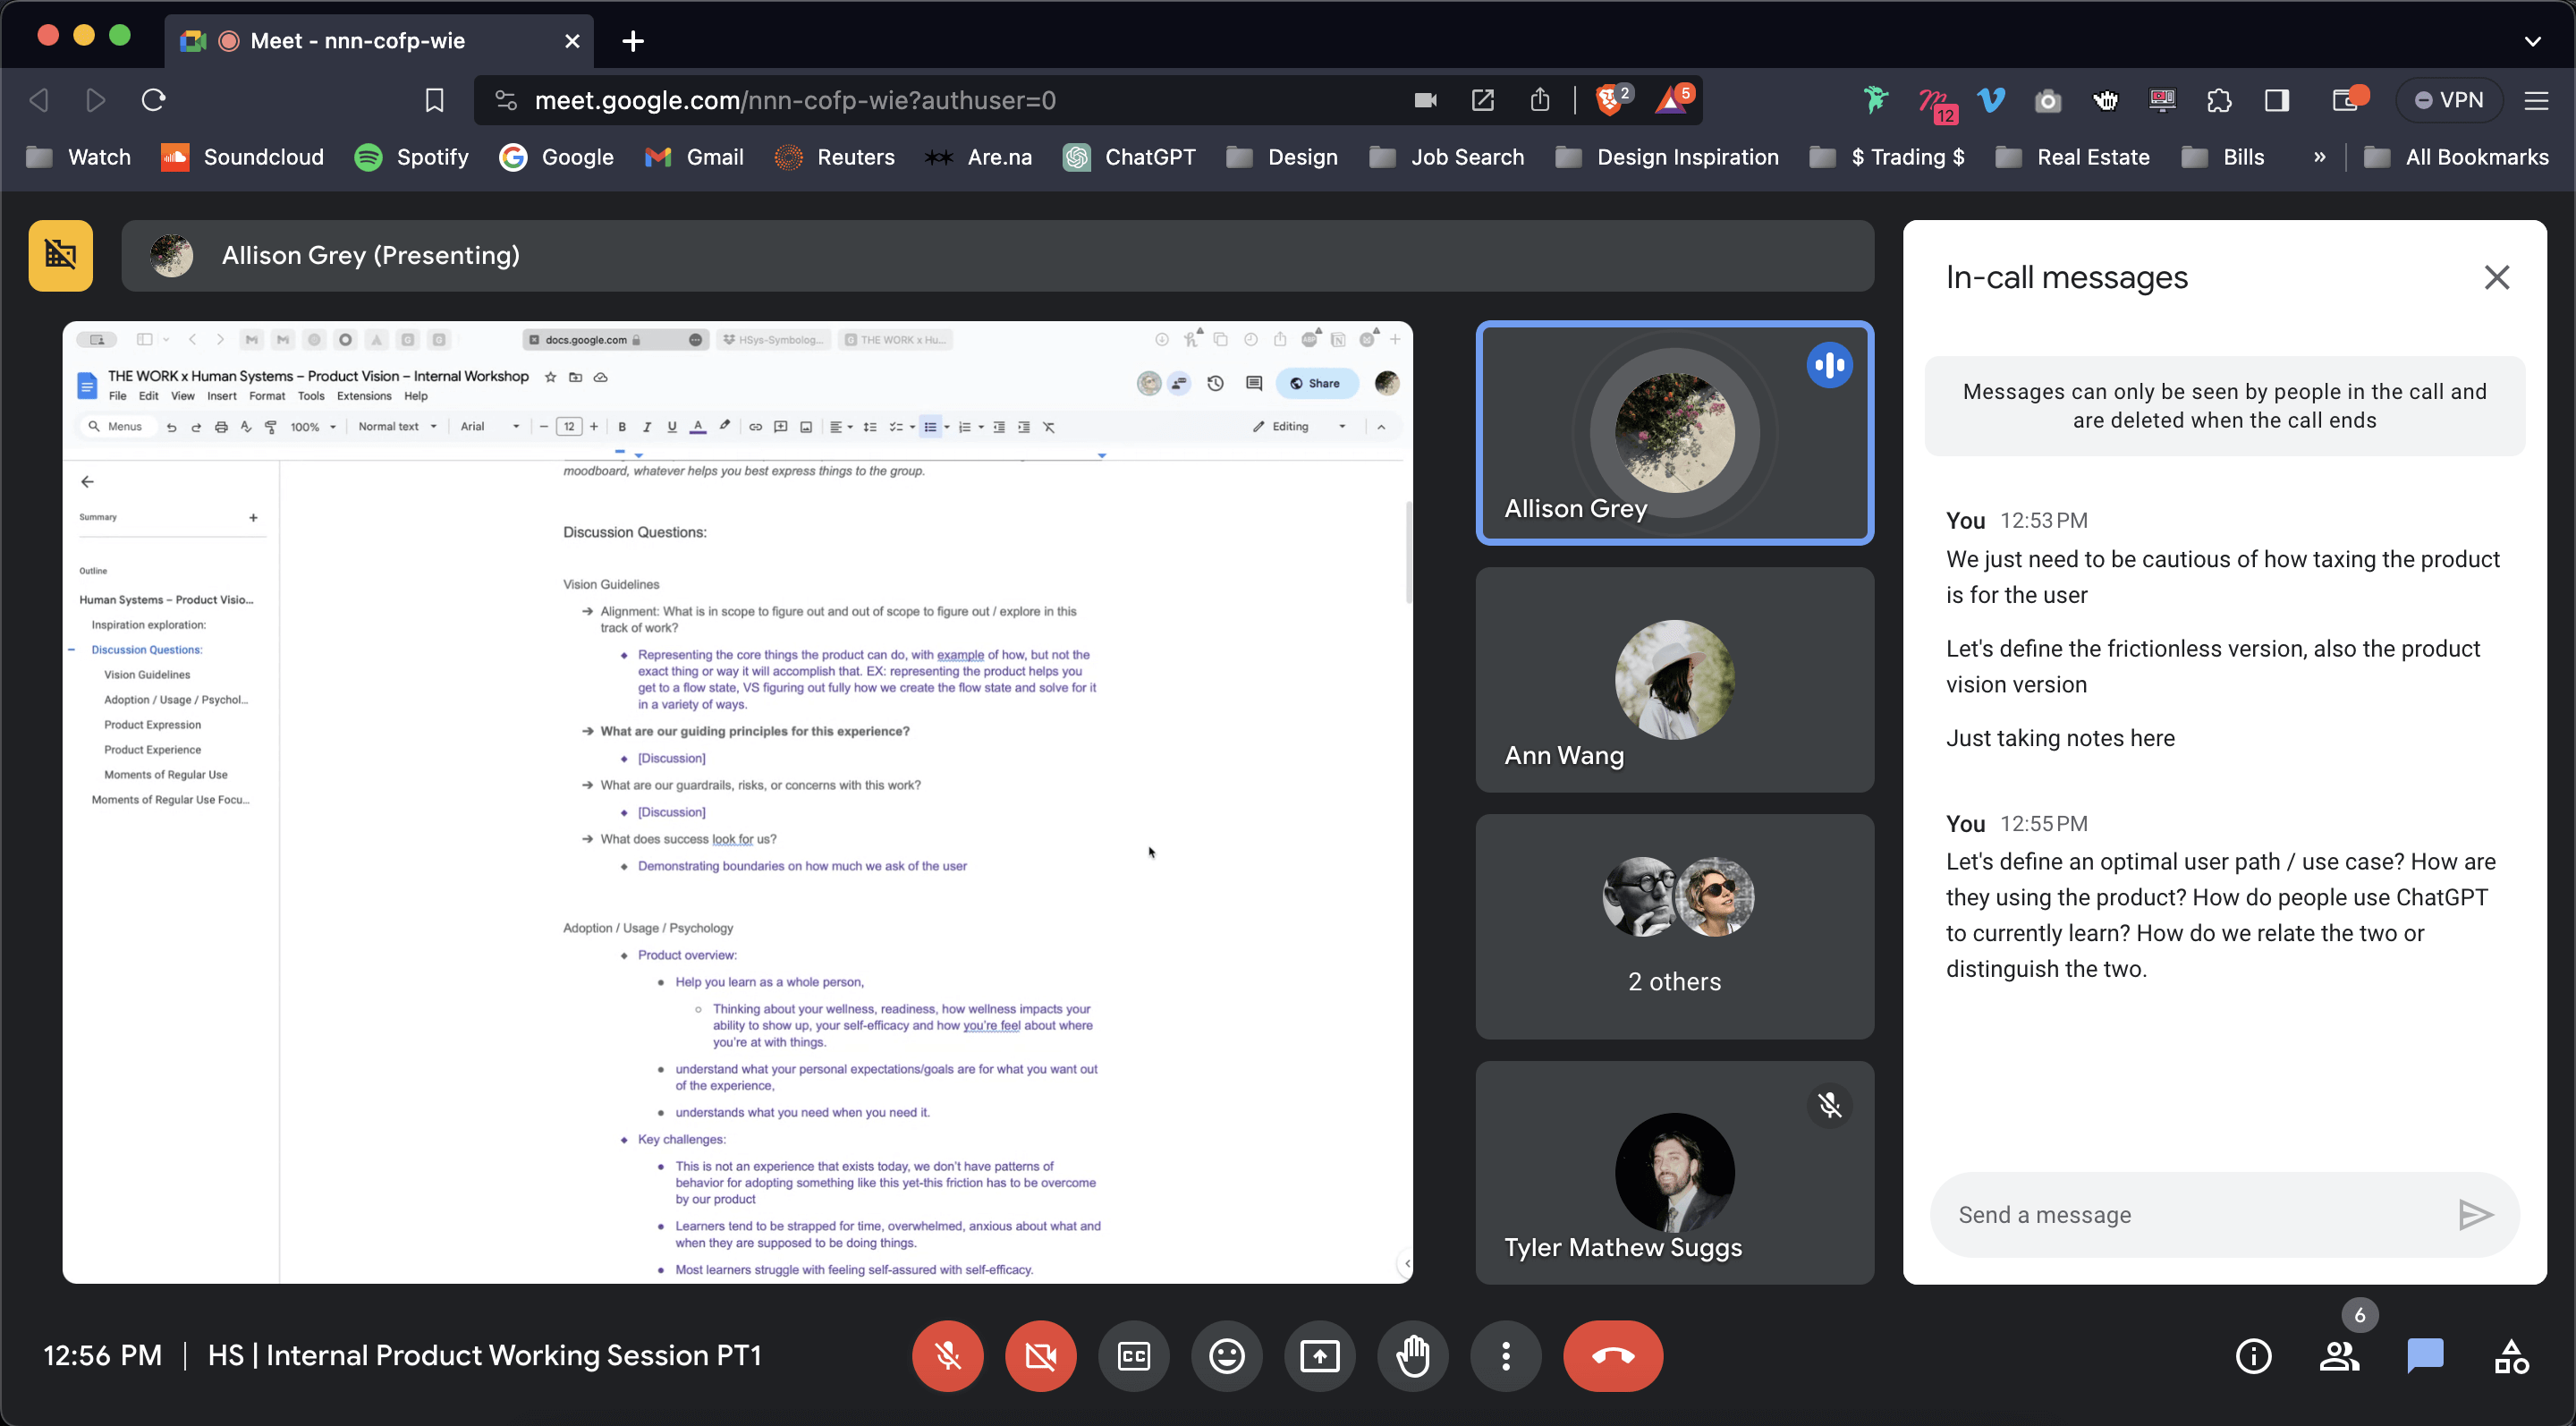Enable closed captions
2576x1426 pixels.
pos(1133,1356)
